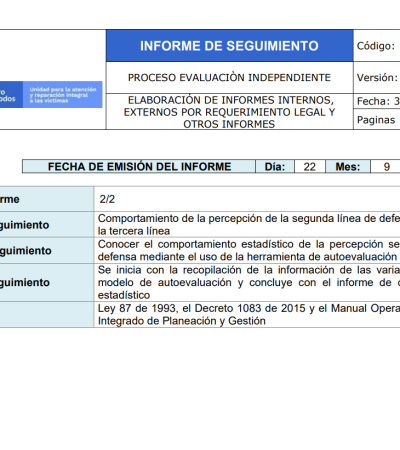The height and width of the screenshot is (450, 400).
Task: Select the Código field
Action: (x=377, y=46)
